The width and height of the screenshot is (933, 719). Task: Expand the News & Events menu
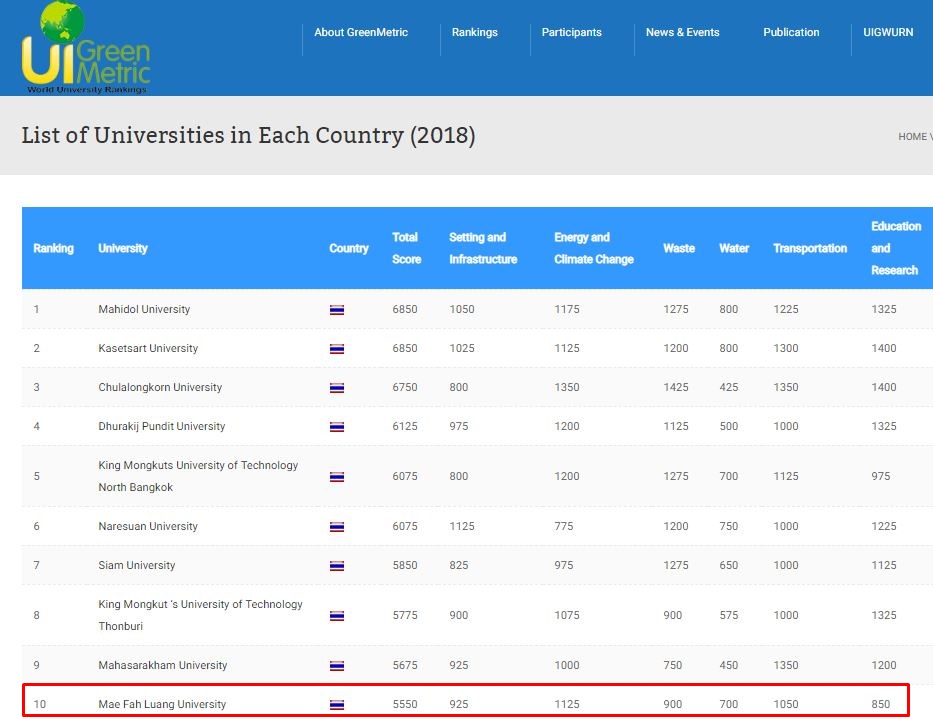pyautogui.click(x=682, y=32)
